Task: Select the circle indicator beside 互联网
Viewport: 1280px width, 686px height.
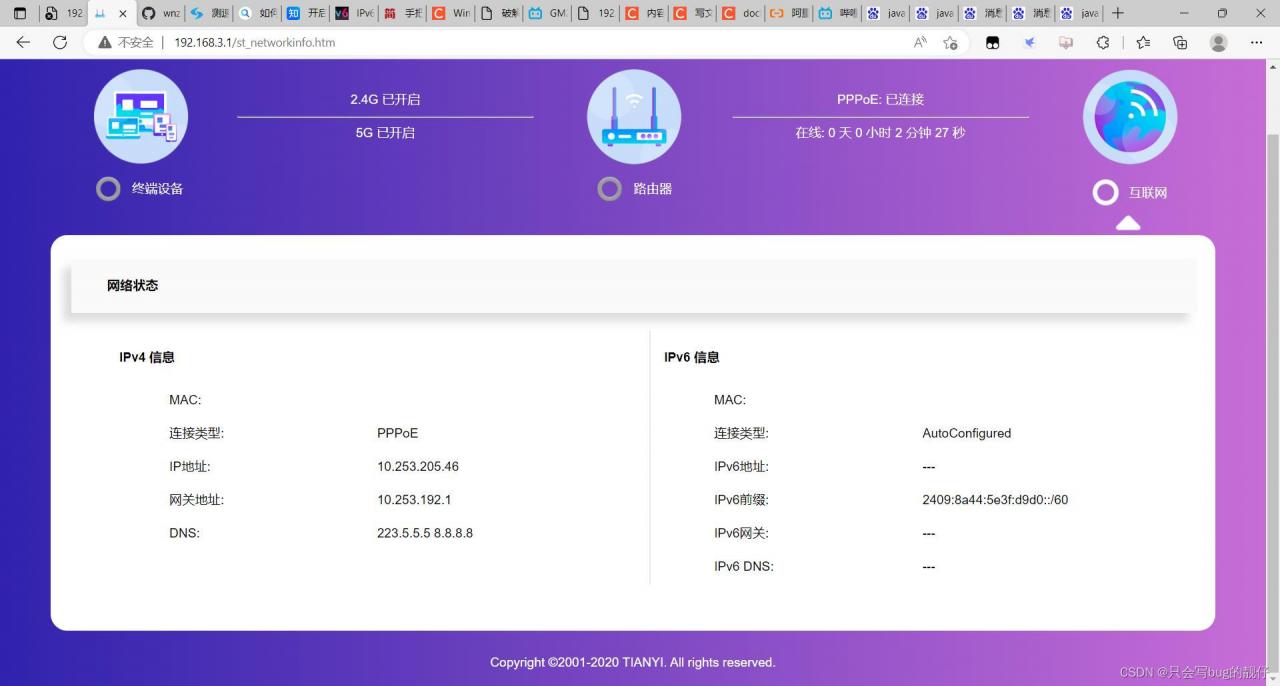Action: (x=1105, y=192)
